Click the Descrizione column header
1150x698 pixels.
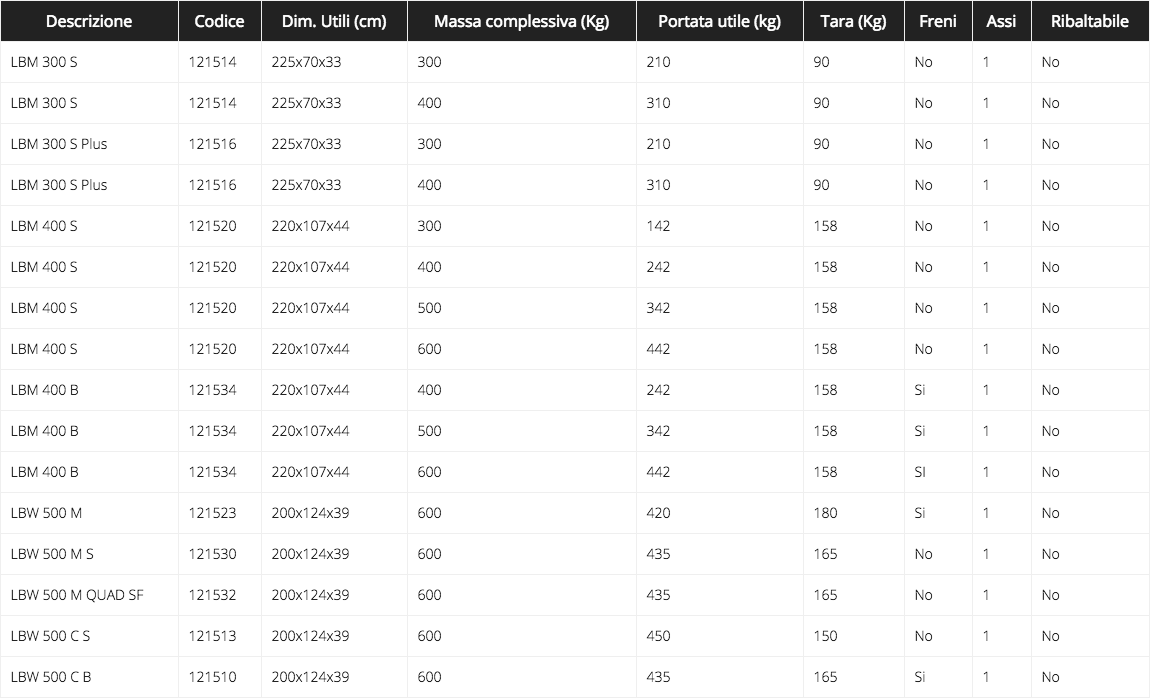(x=89, y=21)
